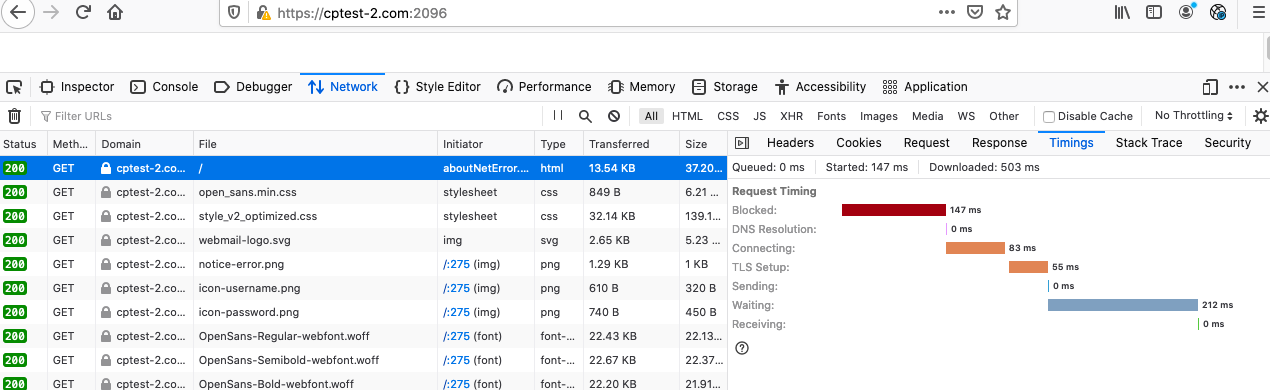The width and height of the screenshot is (1270, 390).
Task: Filter requests by JS
Action: coord(760,116)
